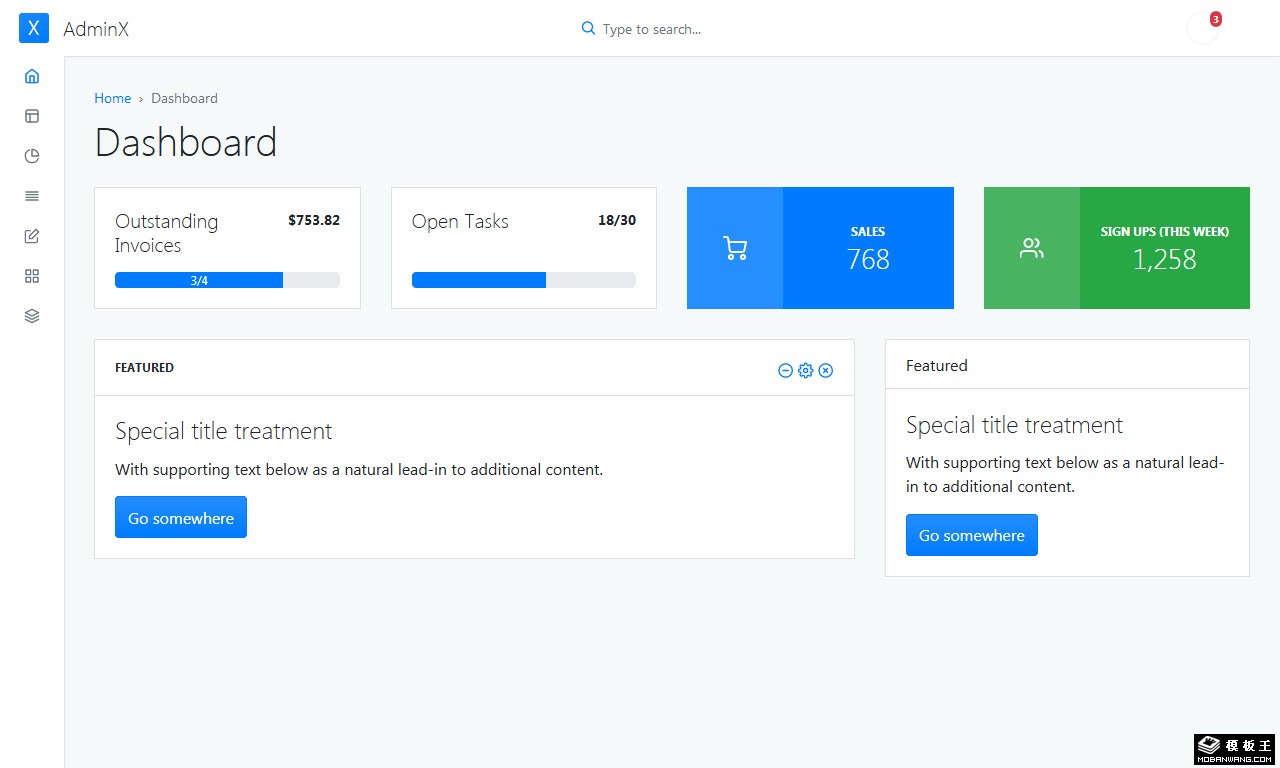Open the pie chart sidebar icon
1280x768 pixels.
point(32,156)
